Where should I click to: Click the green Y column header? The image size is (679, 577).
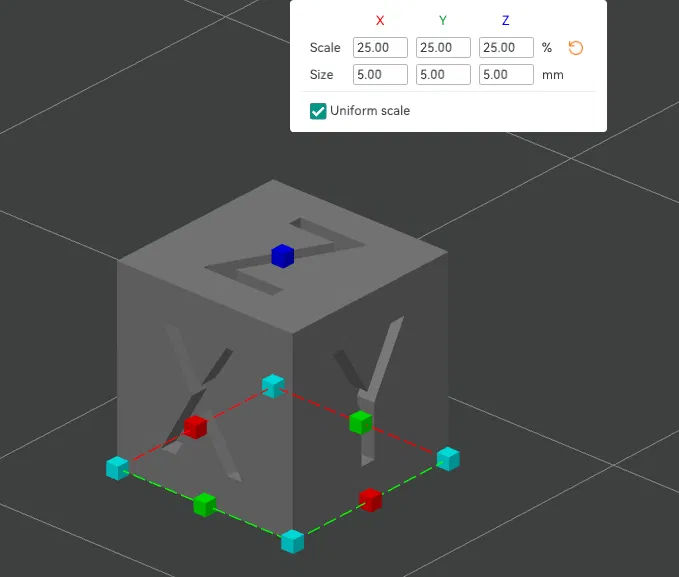click(x=443, y=20)
